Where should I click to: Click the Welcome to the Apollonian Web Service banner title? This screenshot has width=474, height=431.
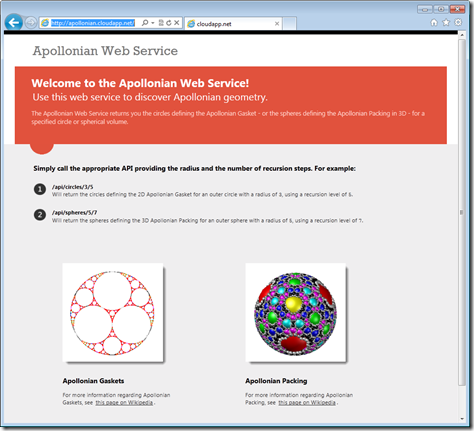tap(140, 83)
